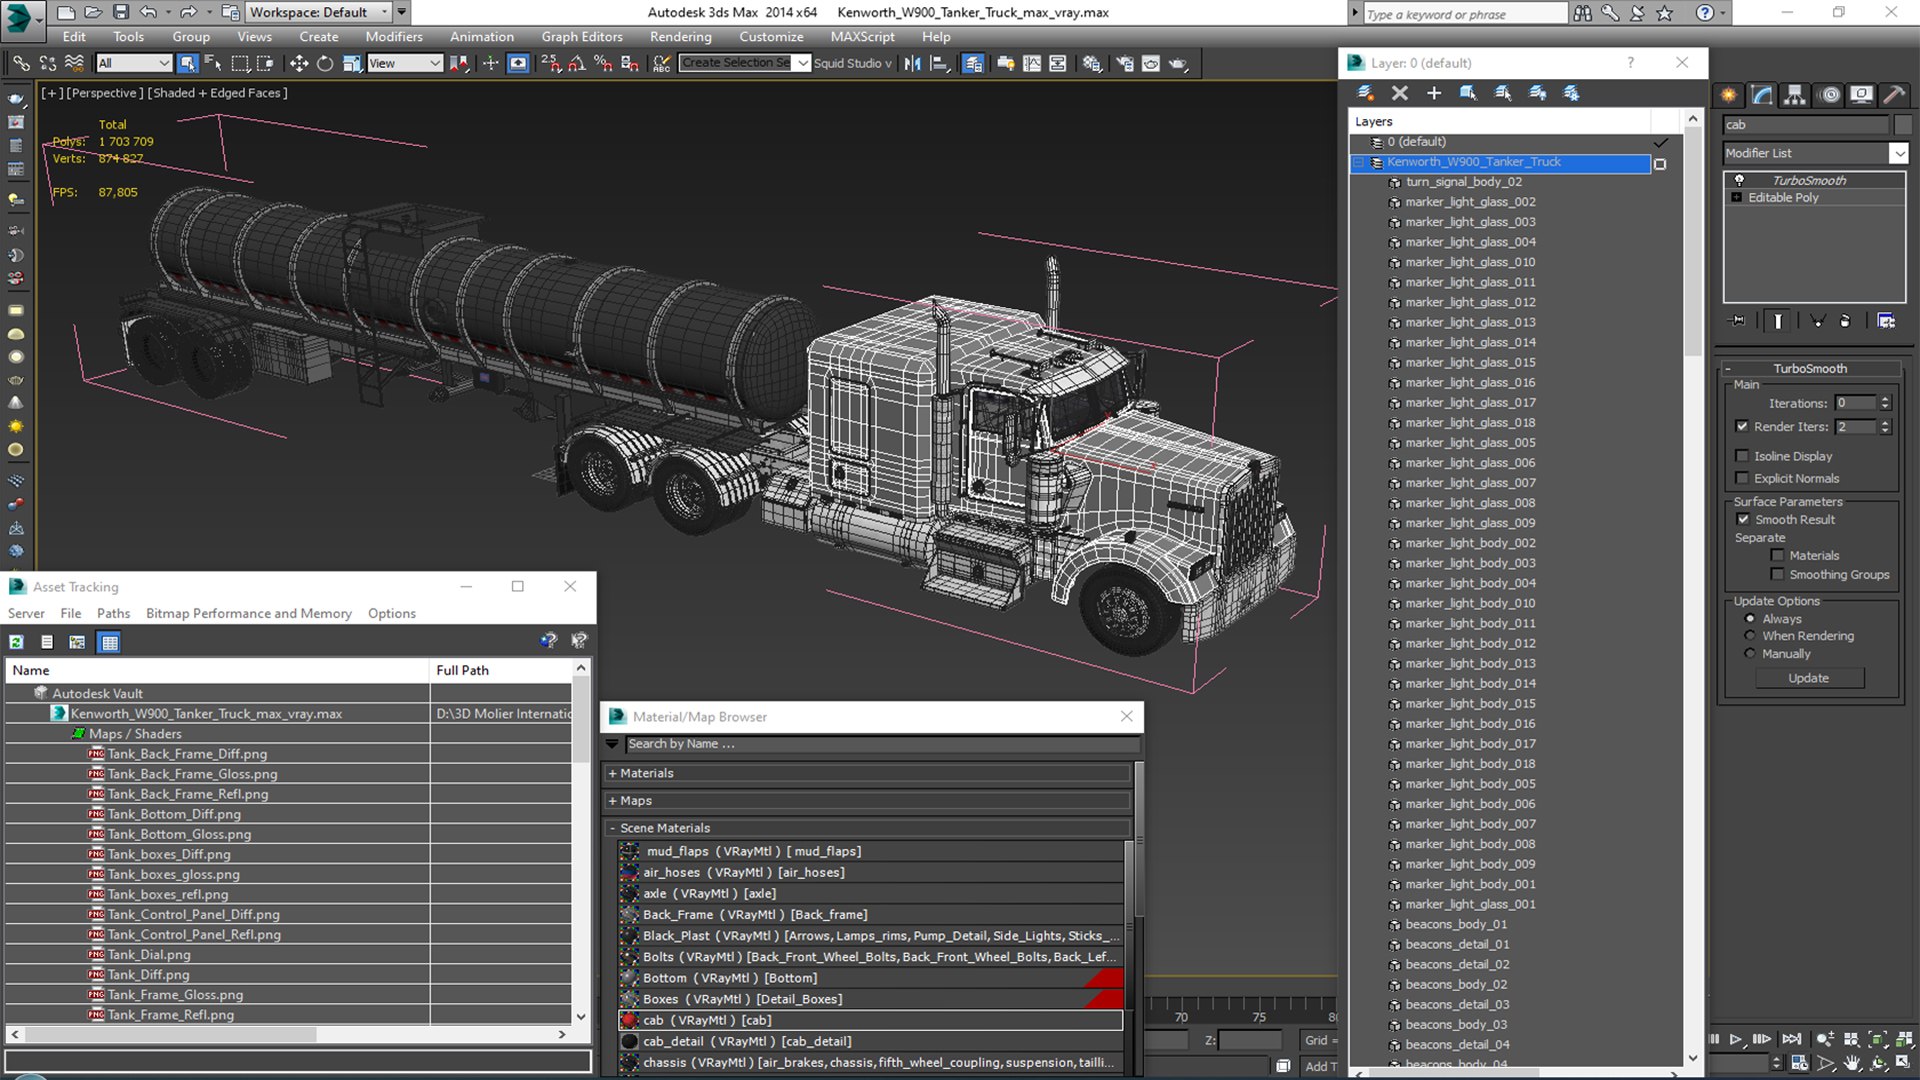Viewport: 1920px width, 1080px height.
Task: Select the Manually update option
Action: pos(1750,654)
